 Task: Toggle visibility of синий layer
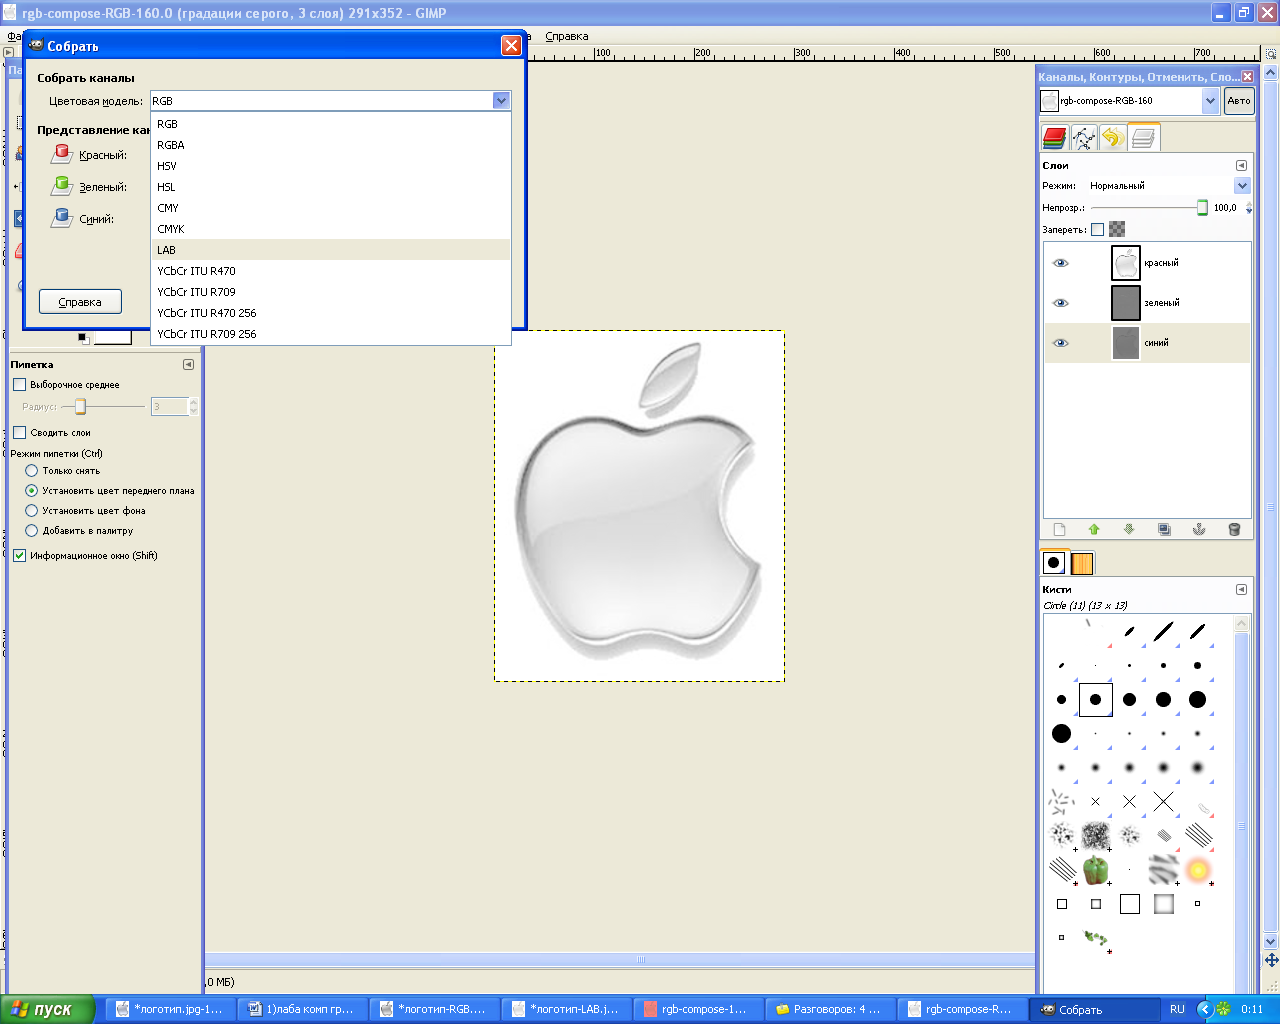[1061, 343]
